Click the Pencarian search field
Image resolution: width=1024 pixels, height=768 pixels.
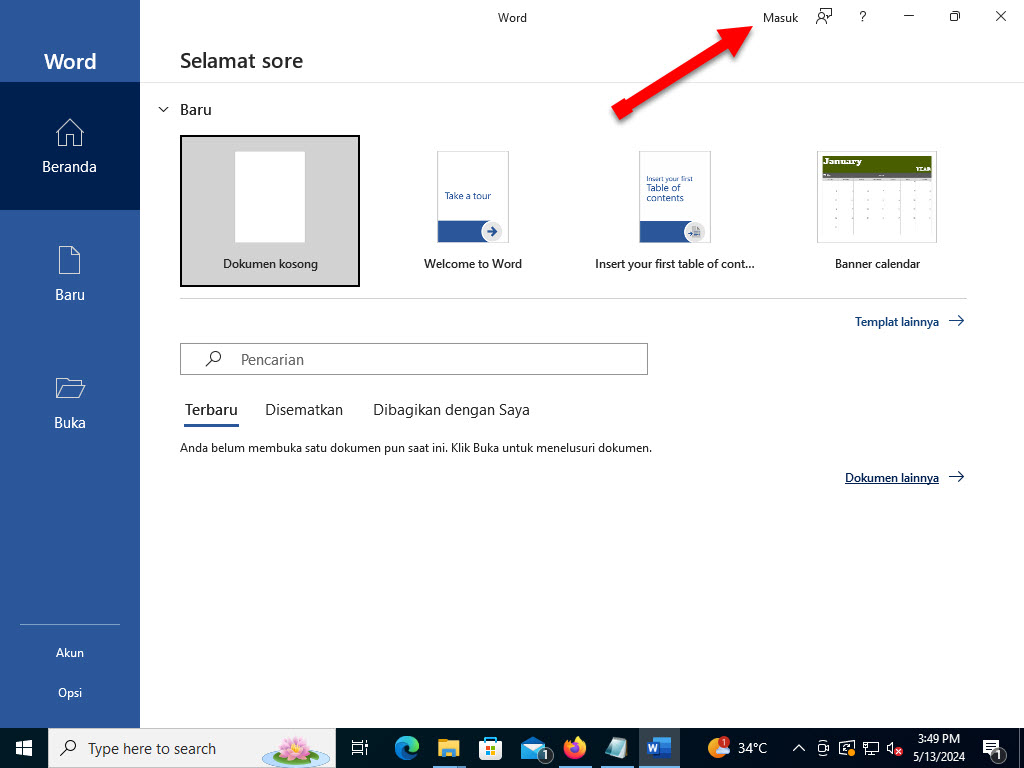[x=413, y=359]
